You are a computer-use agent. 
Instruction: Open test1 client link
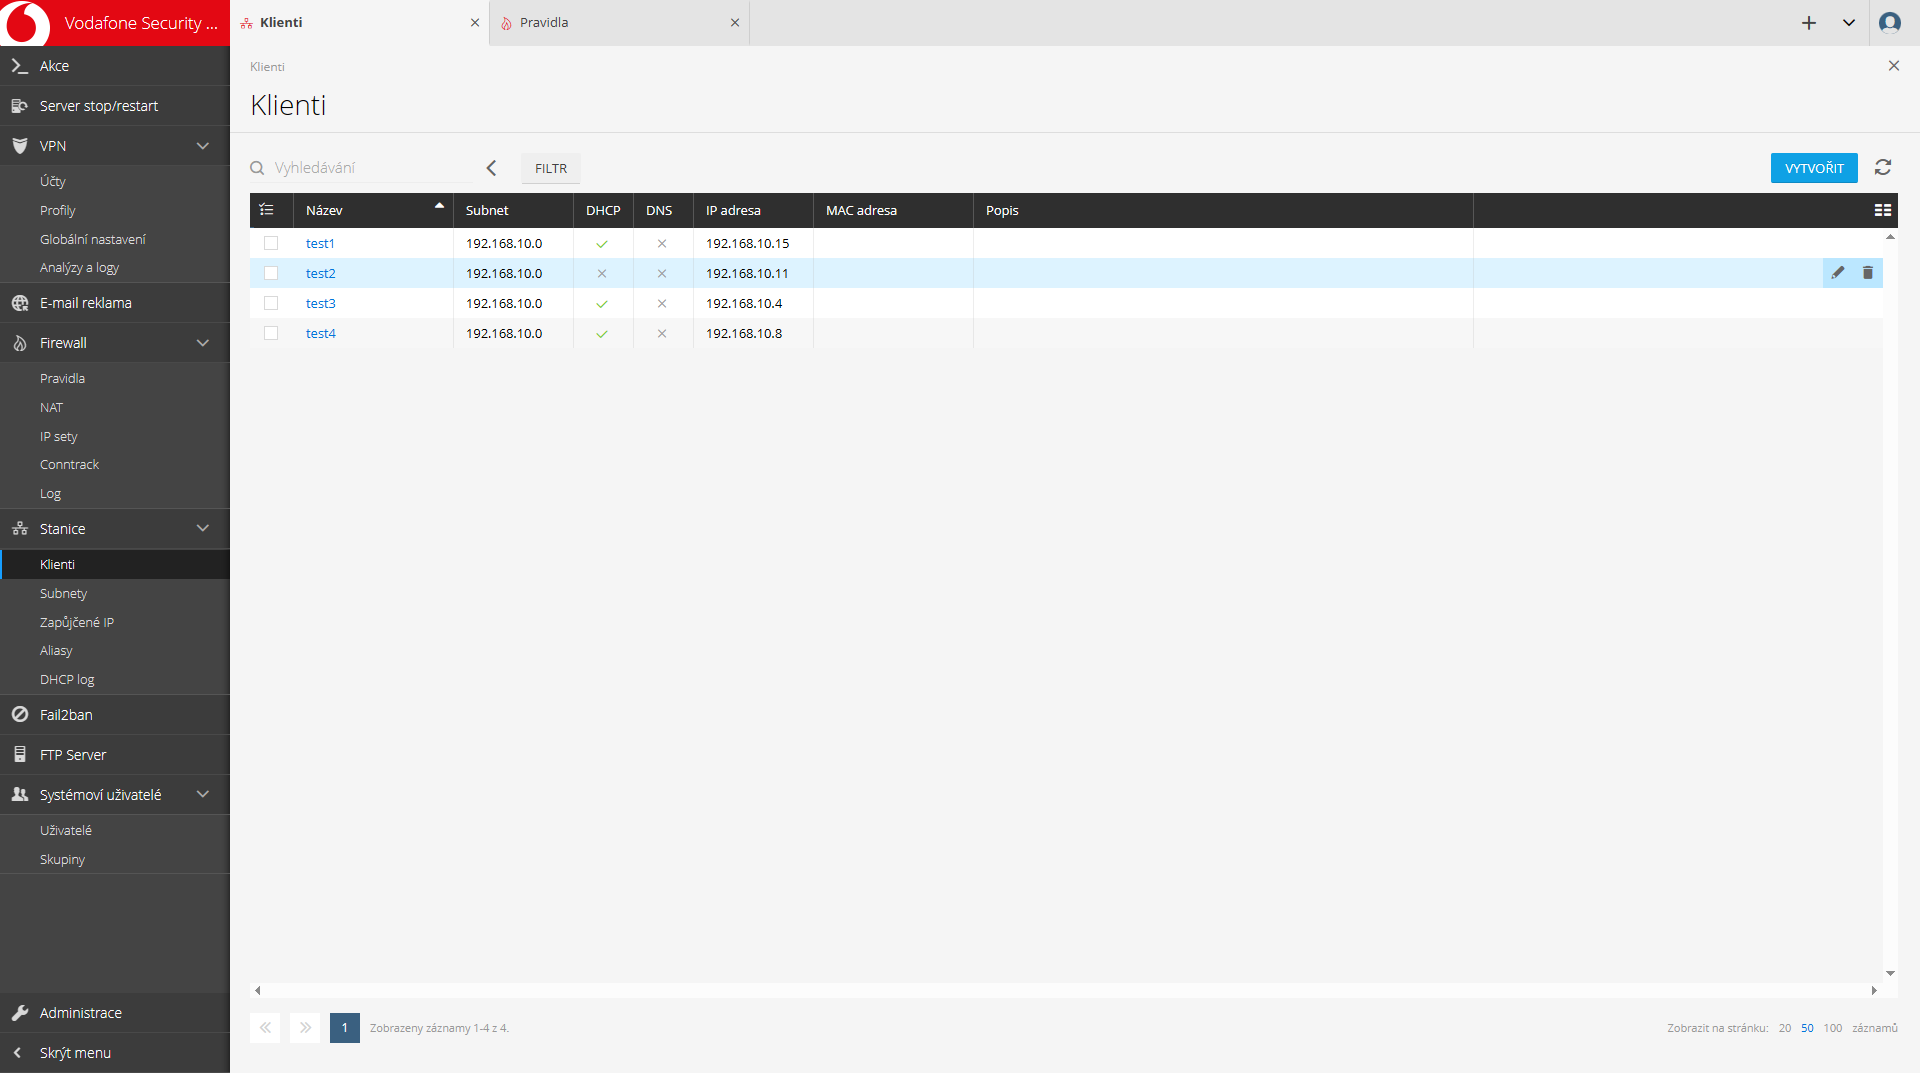(x=320, y=243)
